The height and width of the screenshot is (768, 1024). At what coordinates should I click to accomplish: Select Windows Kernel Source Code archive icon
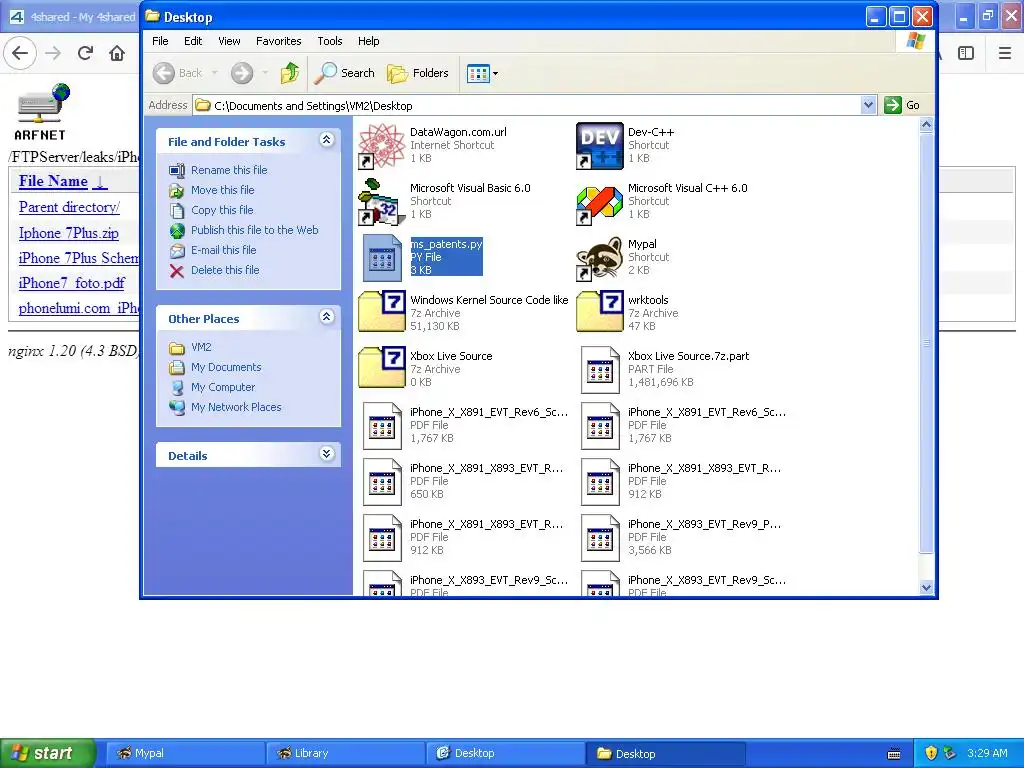pyautogui.click(x=382, y=313)
